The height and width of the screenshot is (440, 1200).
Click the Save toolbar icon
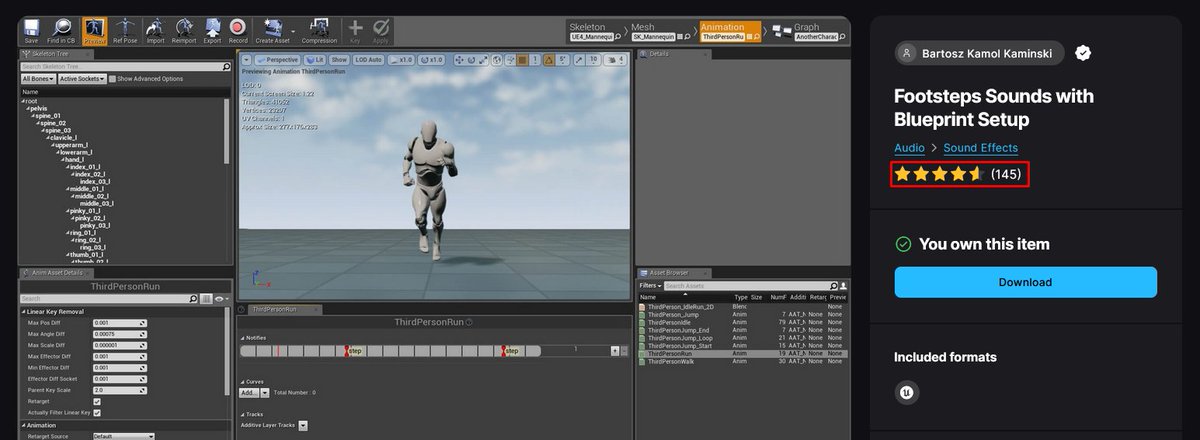point(31,30)
